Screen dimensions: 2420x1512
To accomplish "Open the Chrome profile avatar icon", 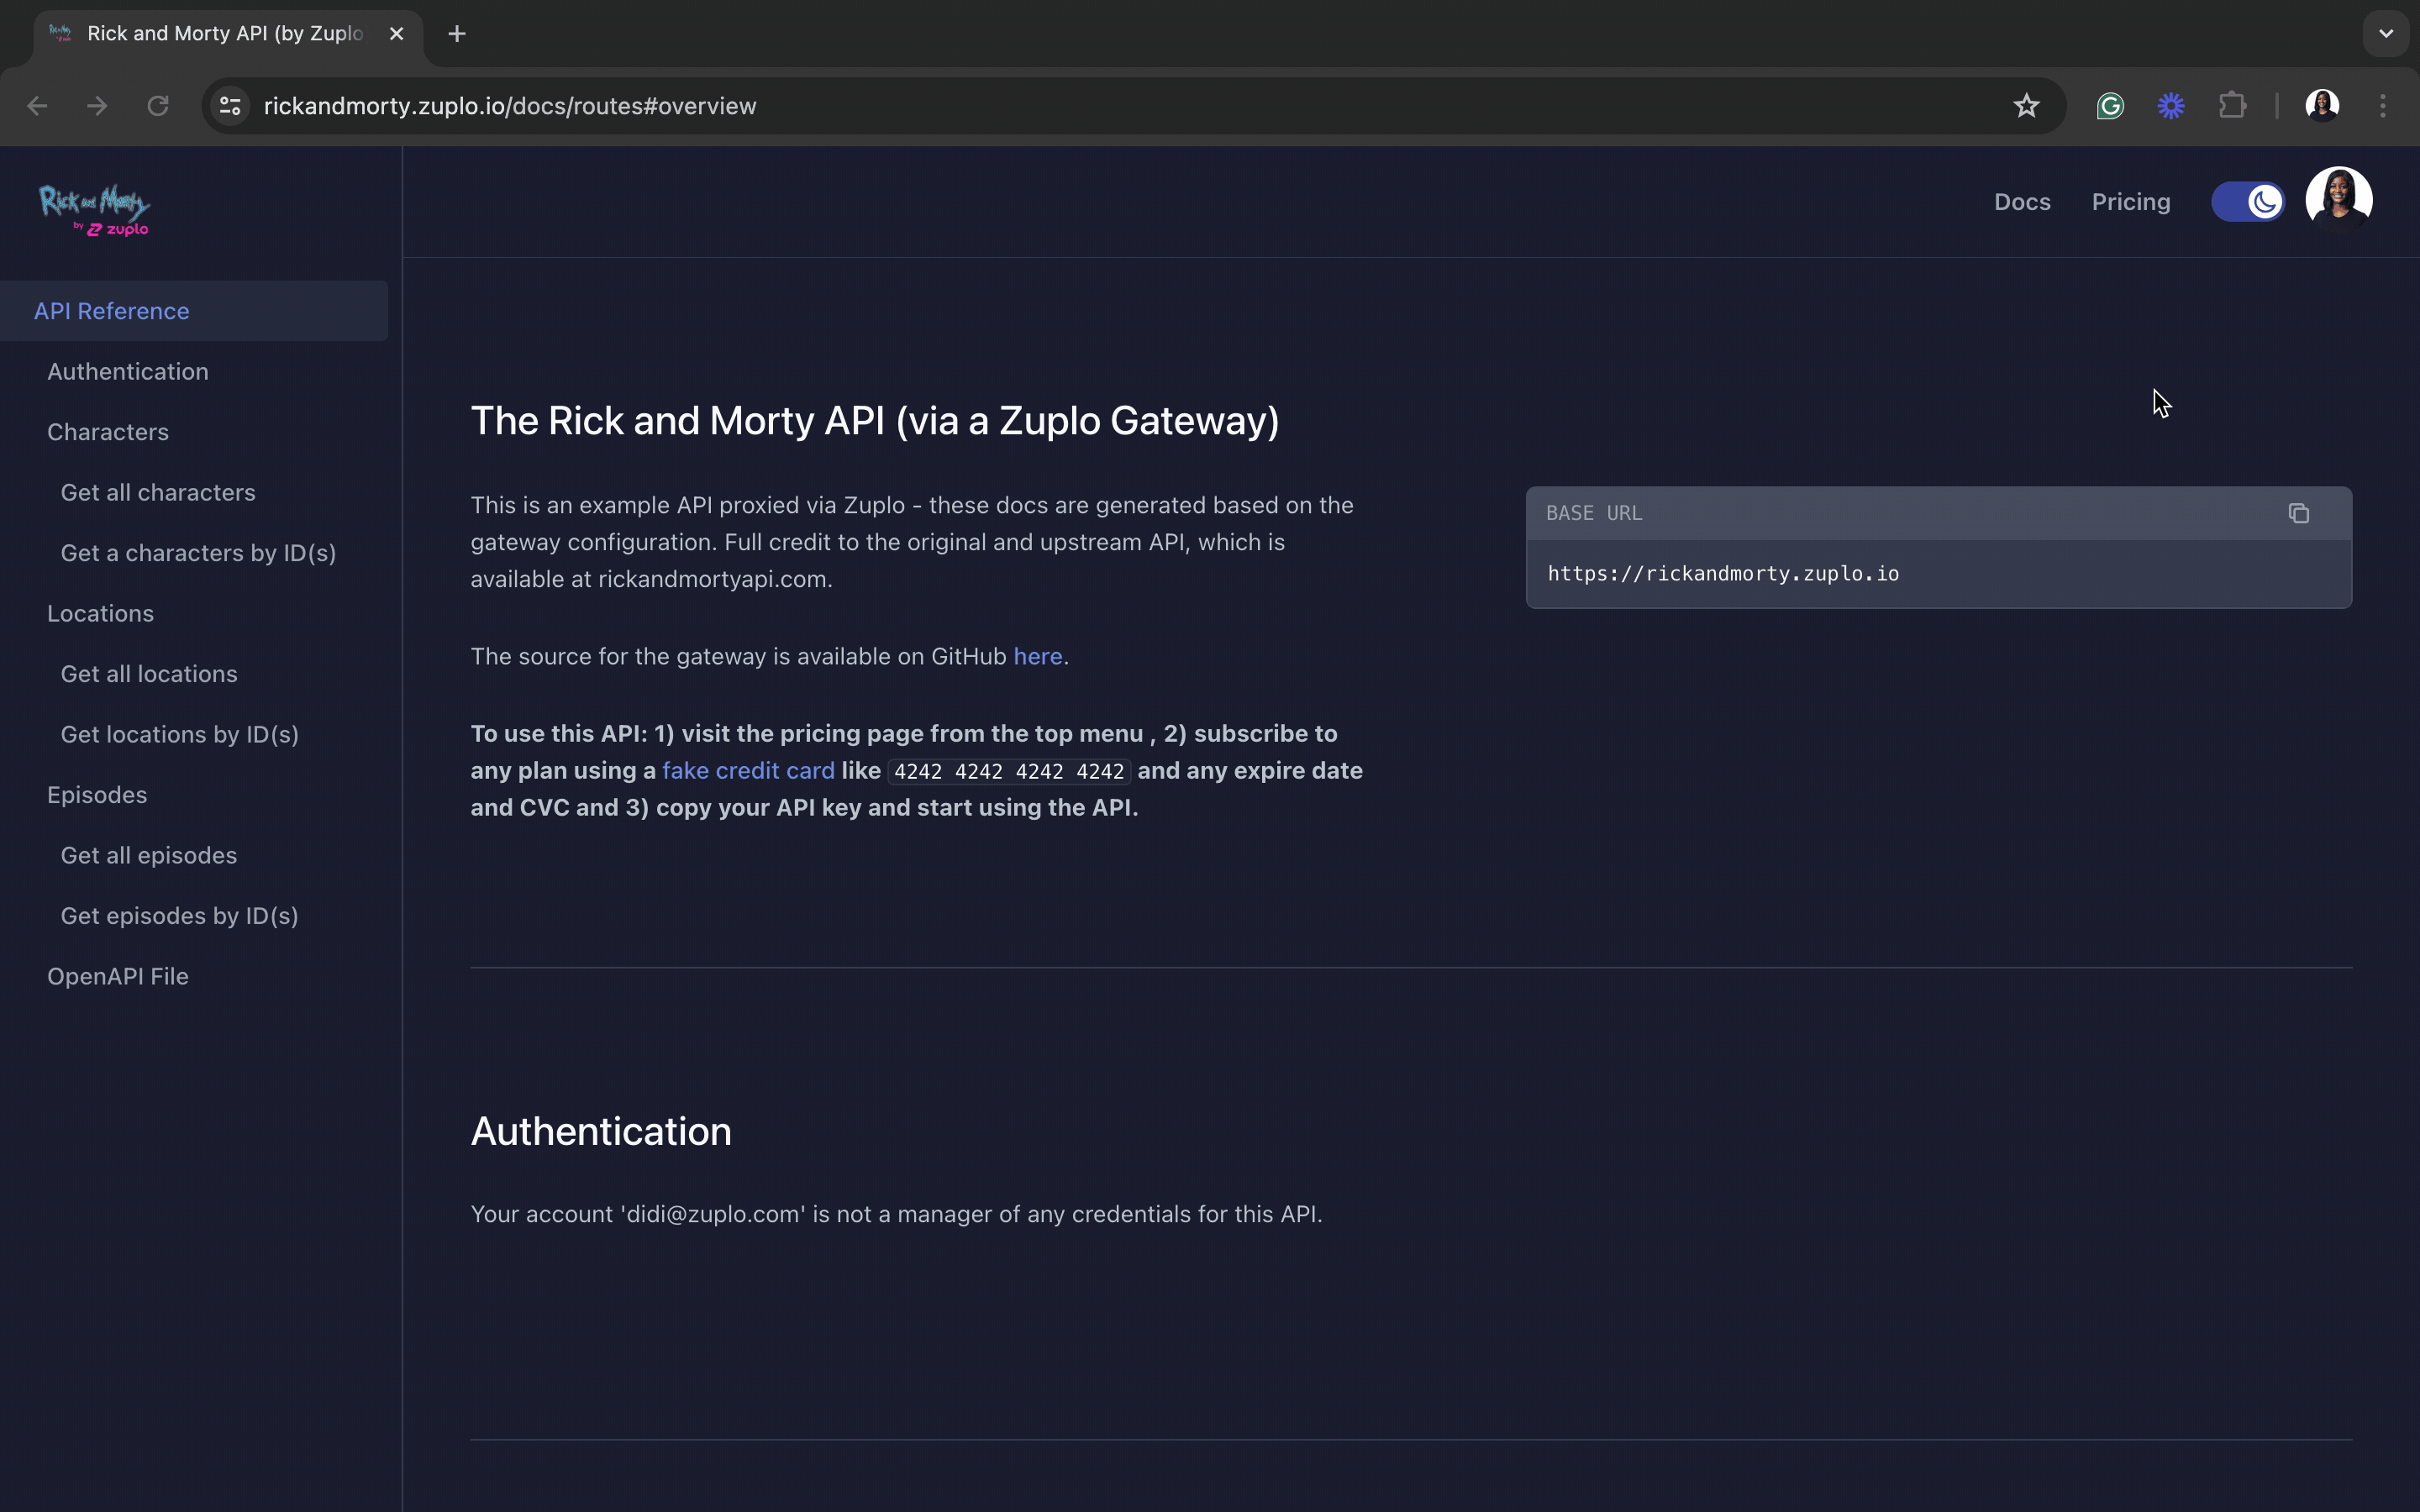I will [2322, 105].
